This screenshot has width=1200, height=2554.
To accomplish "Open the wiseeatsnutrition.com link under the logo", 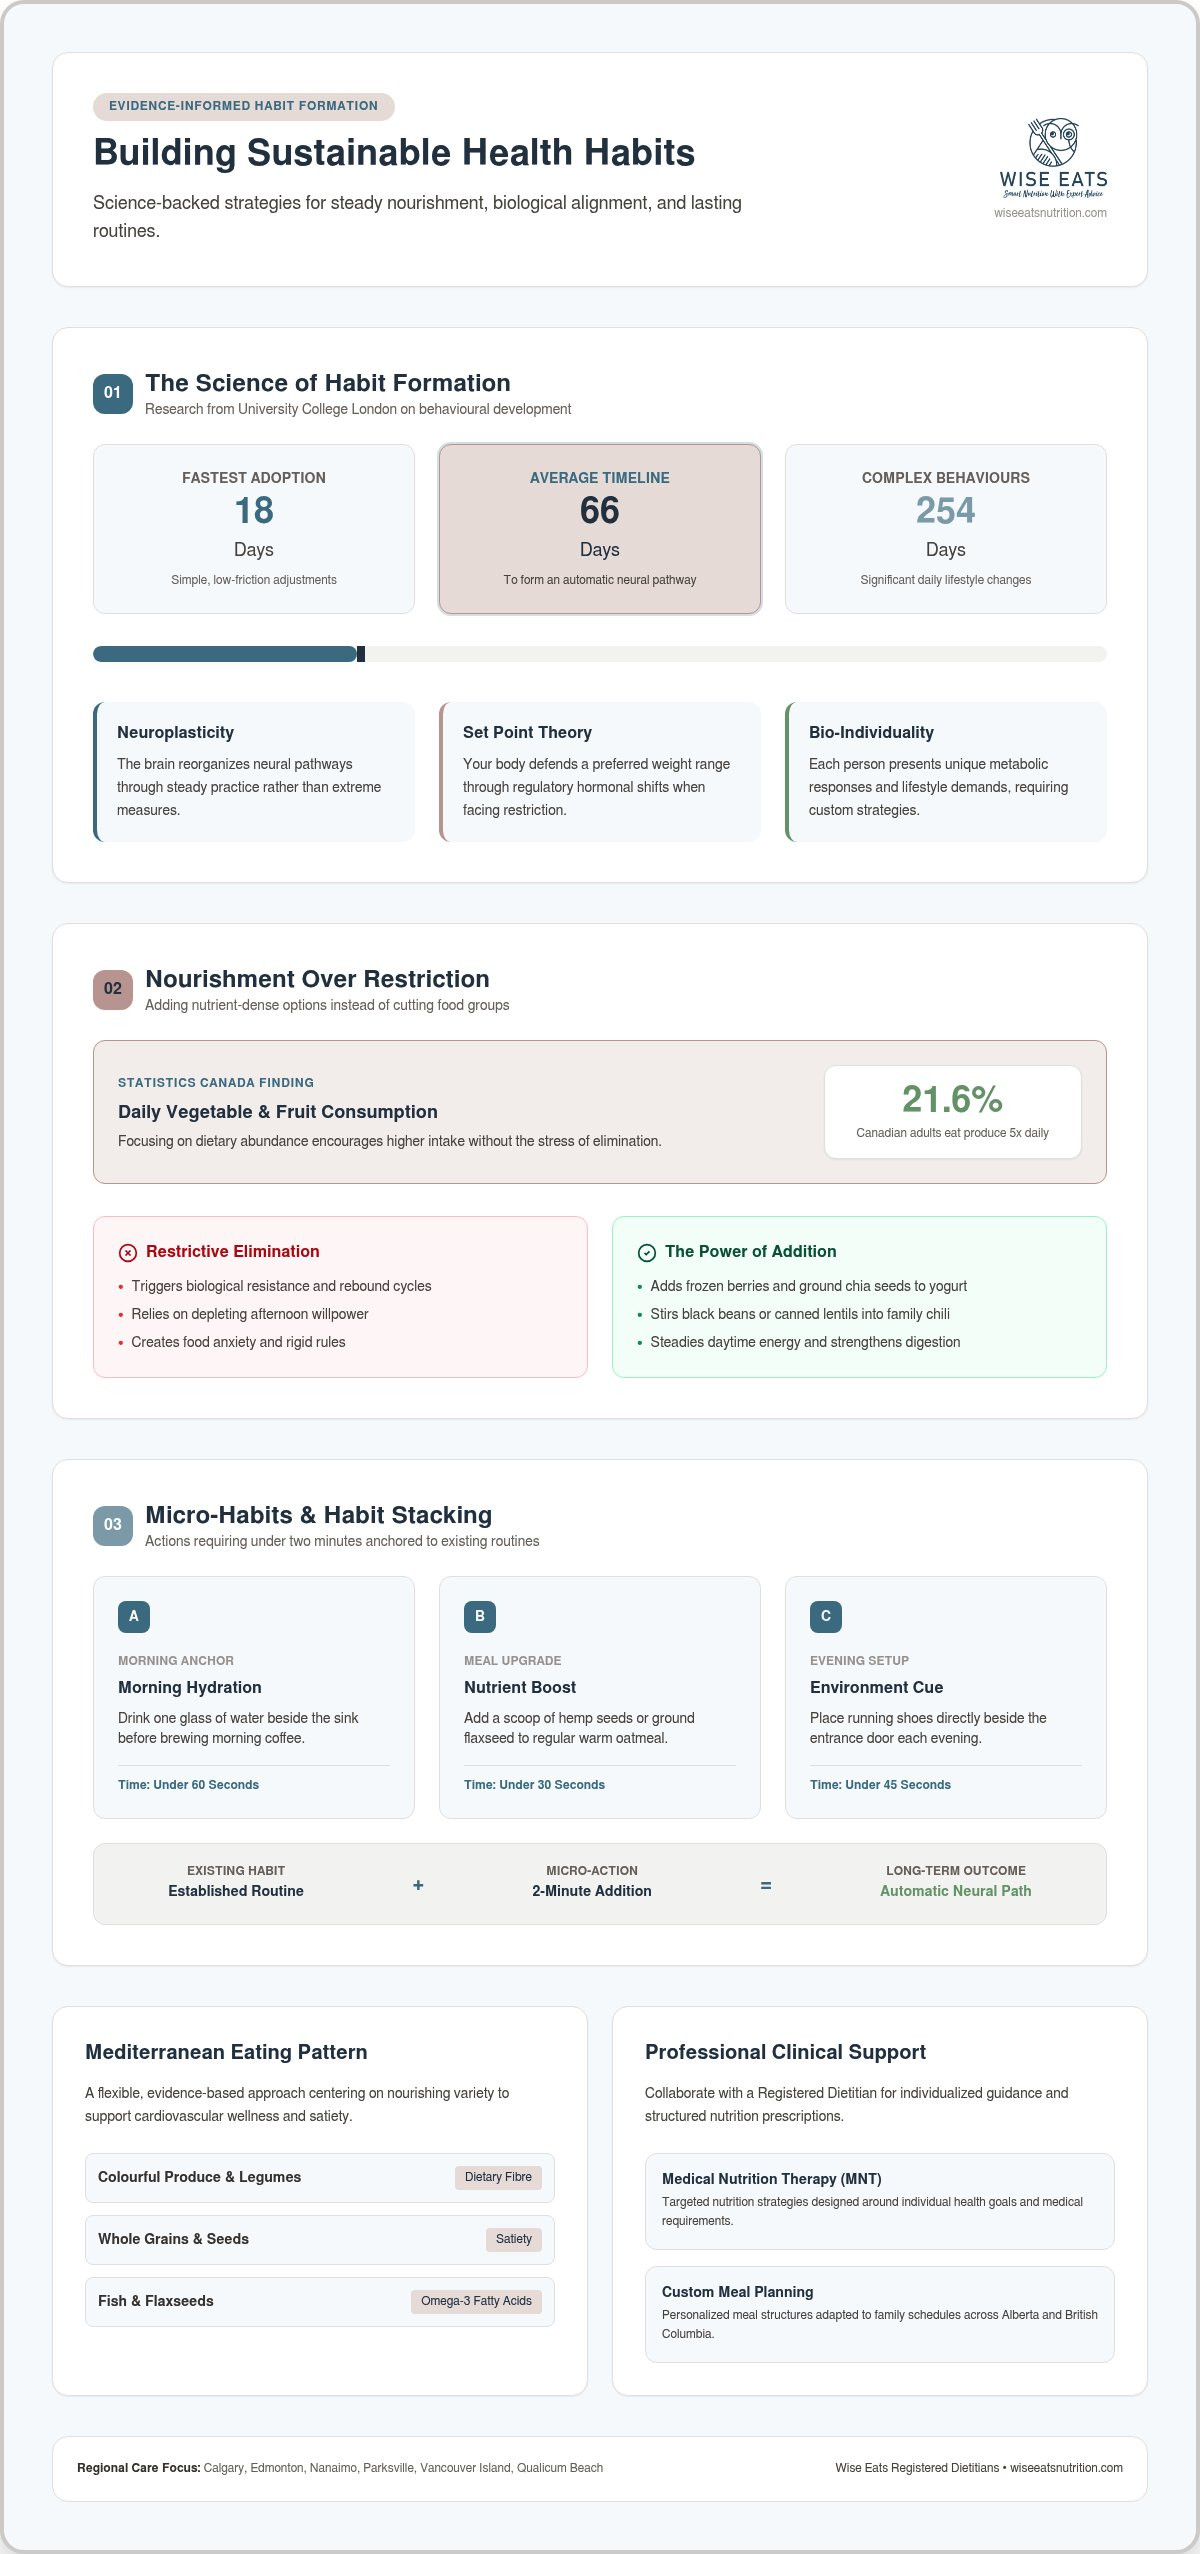I will (x=1050, y=213).
